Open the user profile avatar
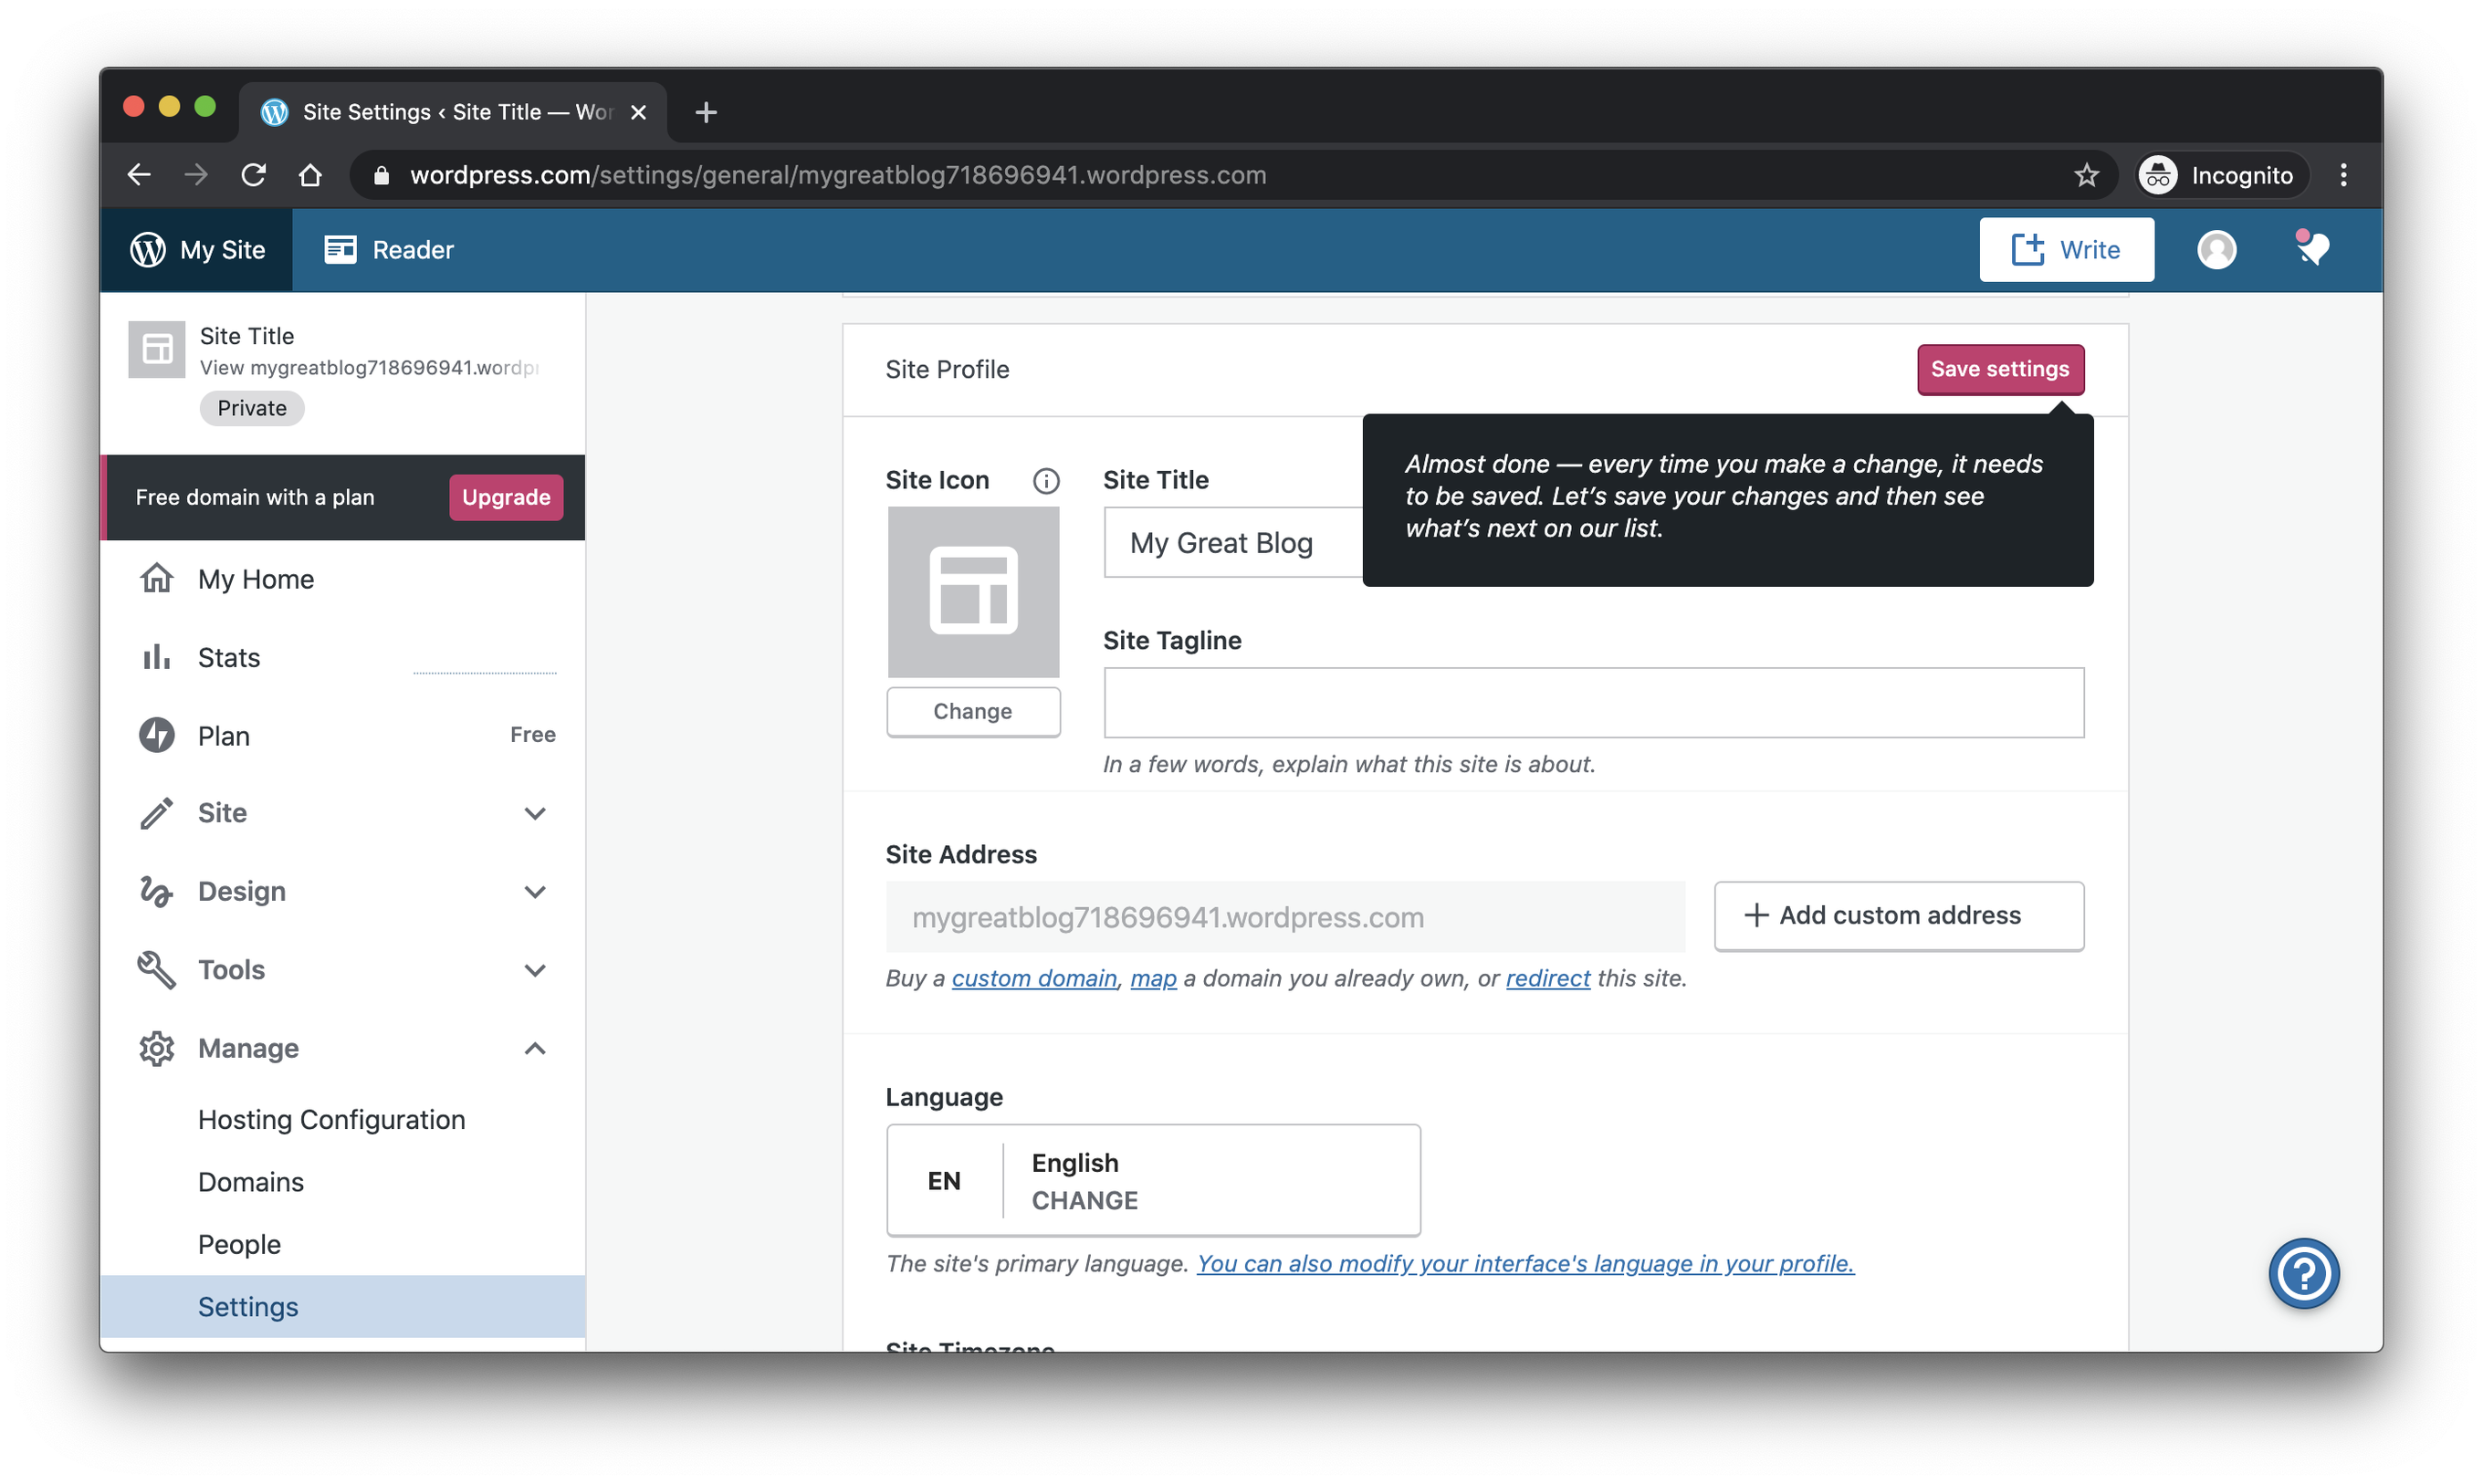Image resolution: width=2483 pixels, height=1484 pixels. click(2216, 250)
